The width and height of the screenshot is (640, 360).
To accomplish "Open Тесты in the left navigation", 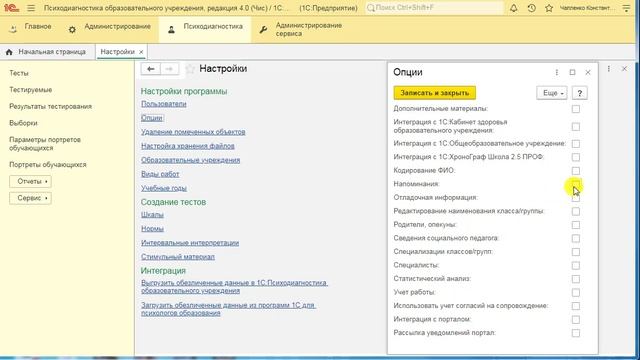I will click(19, 73).
